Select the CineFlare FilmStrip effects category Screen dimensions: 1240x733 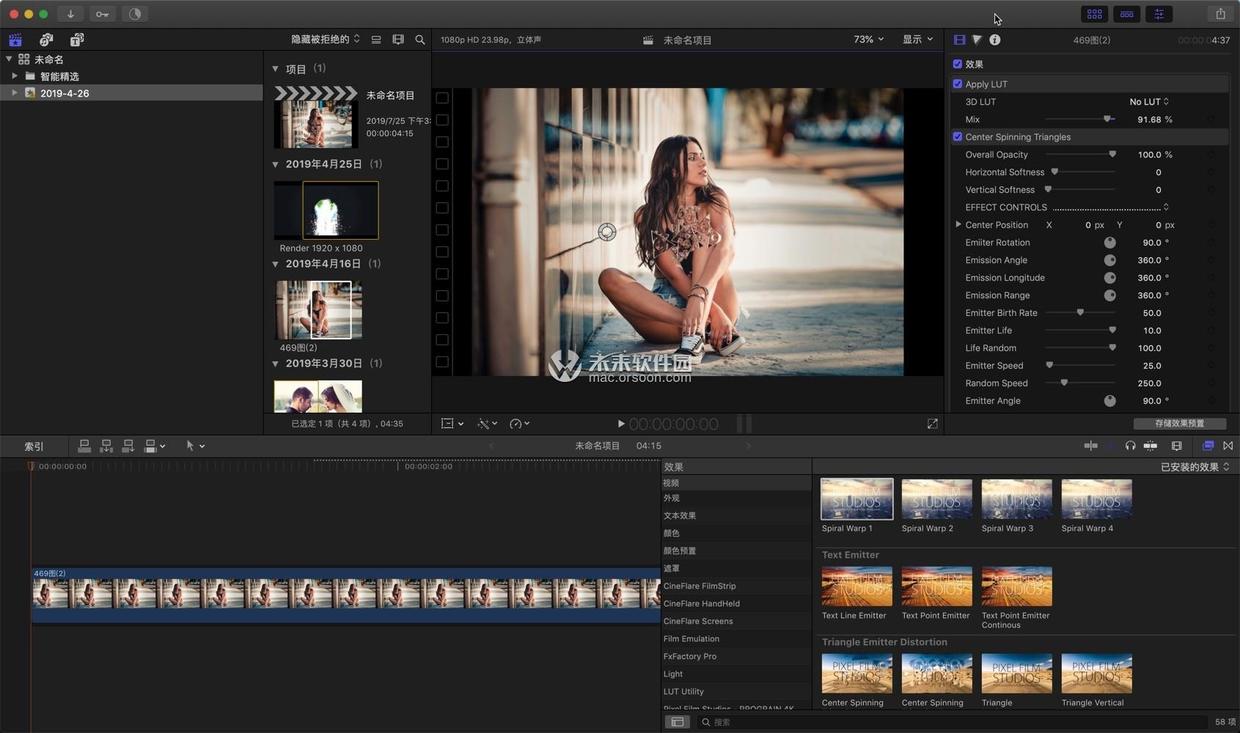[x=699, y=586]
